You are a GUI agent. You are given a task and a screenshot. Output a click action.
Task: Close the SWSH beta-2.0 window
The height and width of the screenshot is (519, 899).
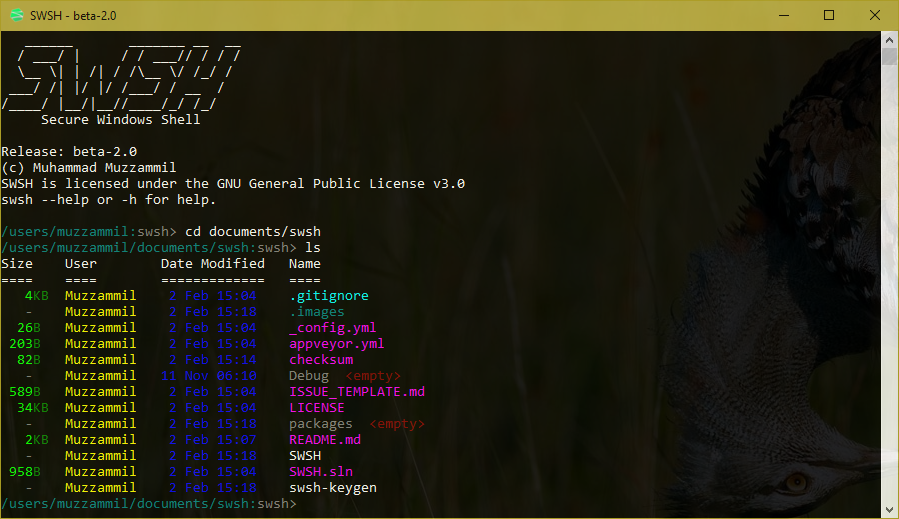[x=874, y=15]
